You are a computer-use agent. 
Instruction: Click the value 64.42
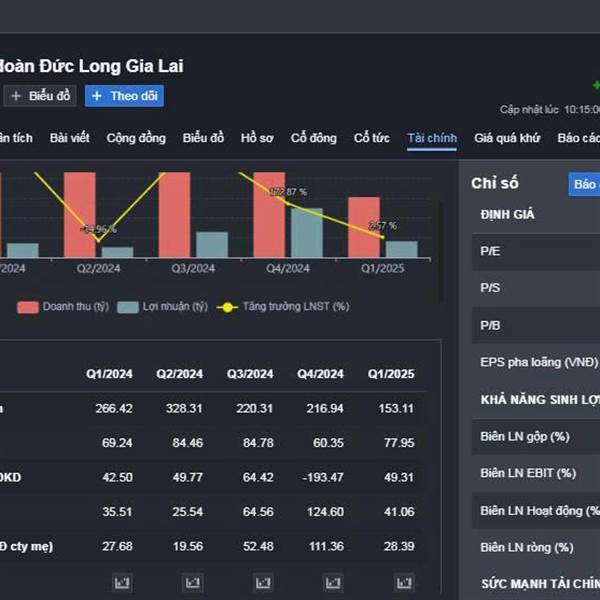click(258, 477)
